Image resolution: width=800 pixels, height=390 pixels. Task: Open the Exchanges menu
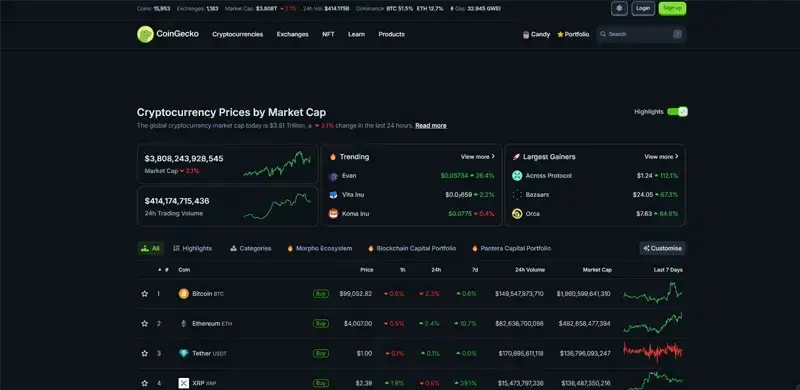[292, 35]
